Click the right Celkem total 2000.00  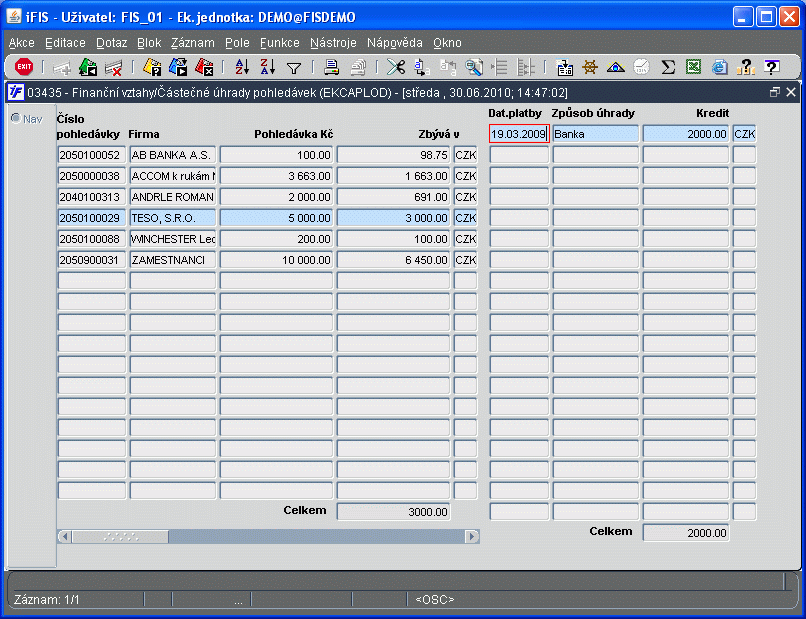click(686, 533)
